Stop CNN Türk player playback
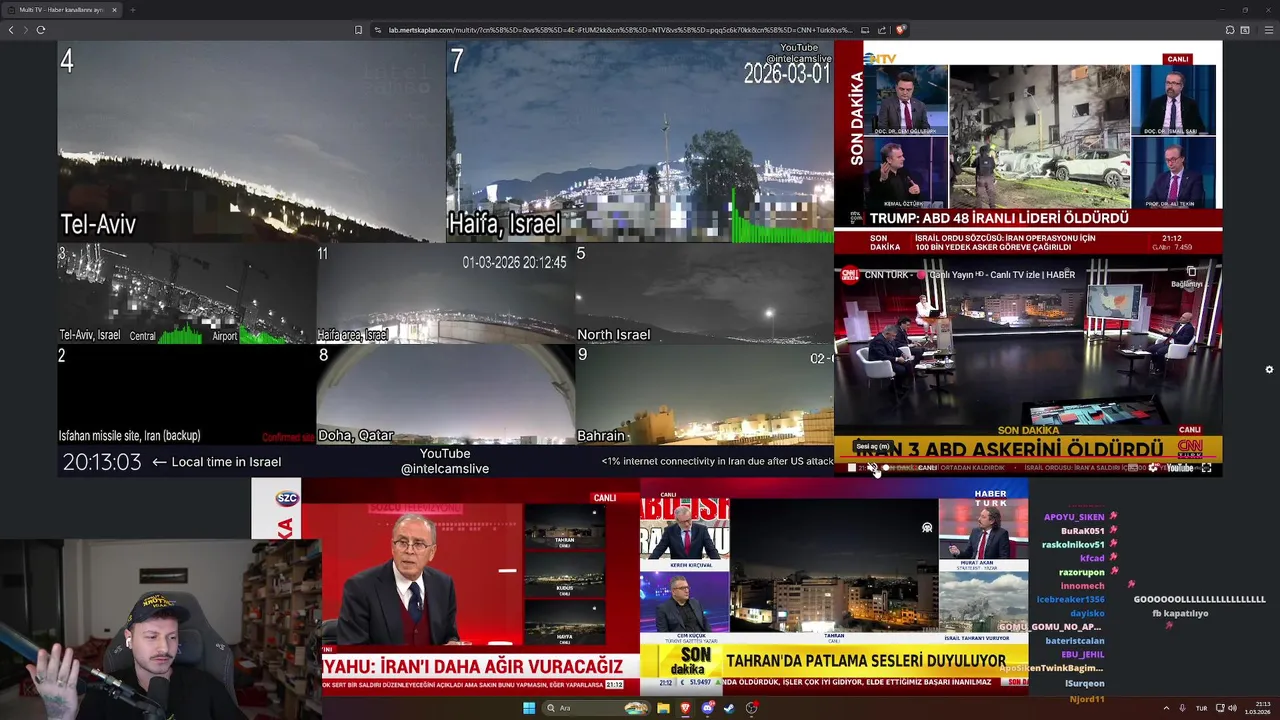 (851, 467)
